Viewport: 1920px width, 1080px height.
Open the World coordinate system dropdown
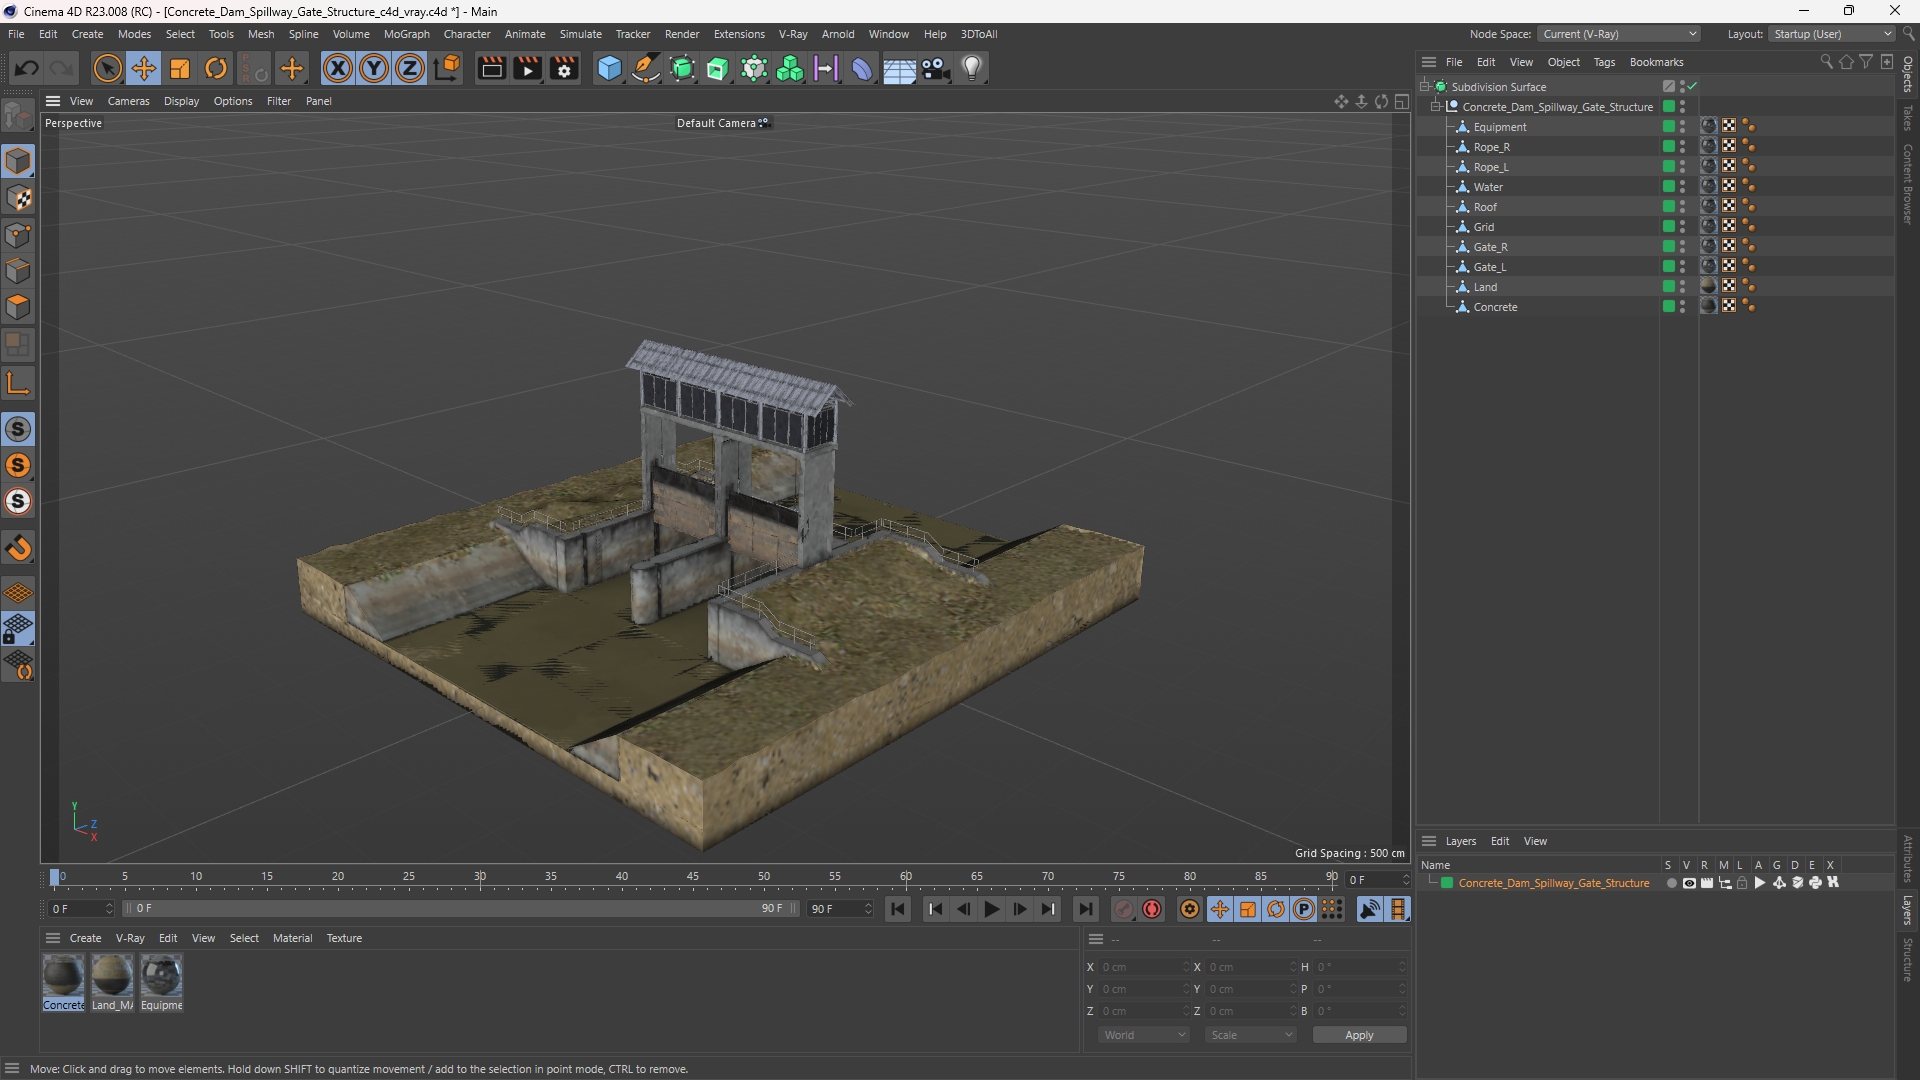1143,1035
